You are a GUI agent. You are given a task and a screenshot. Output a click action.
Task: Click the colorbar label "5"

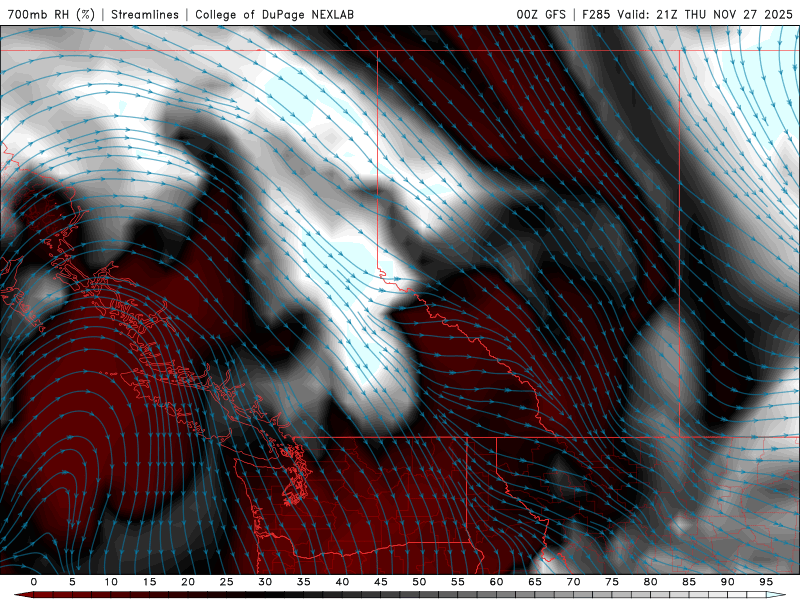[72, 582]
